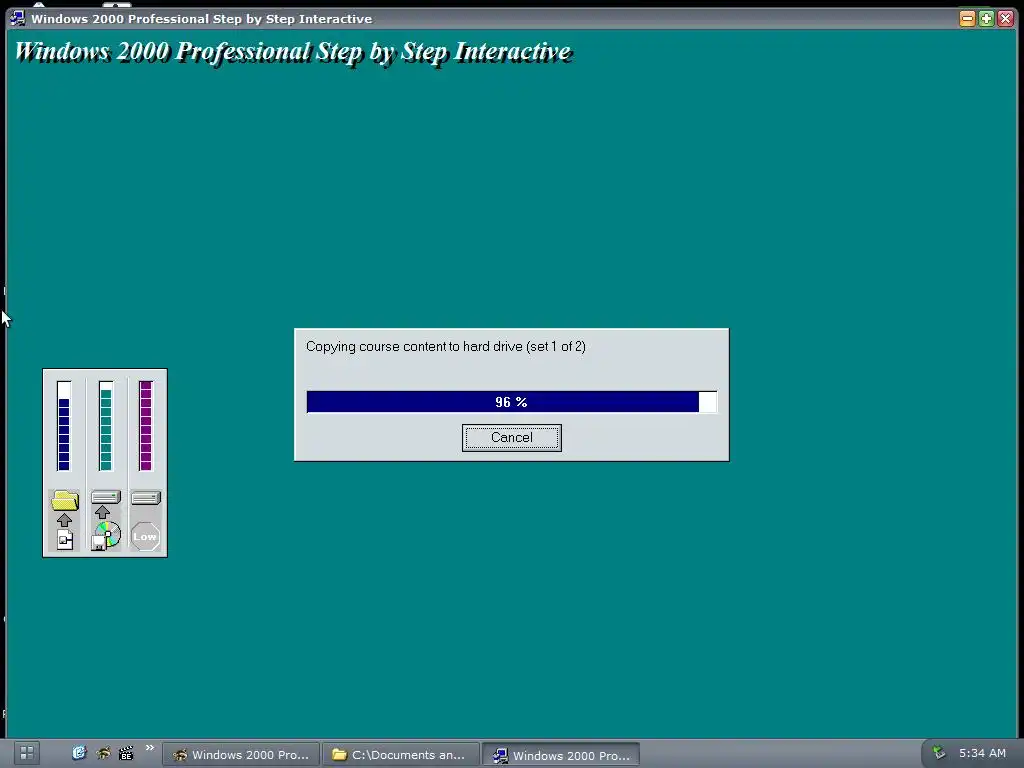The height and width of the screenshot is (768, 1024).
Task: Switch to active Windows 2000 Pro taskbar button
Action: pyautogui.click(x=561, y=755)
